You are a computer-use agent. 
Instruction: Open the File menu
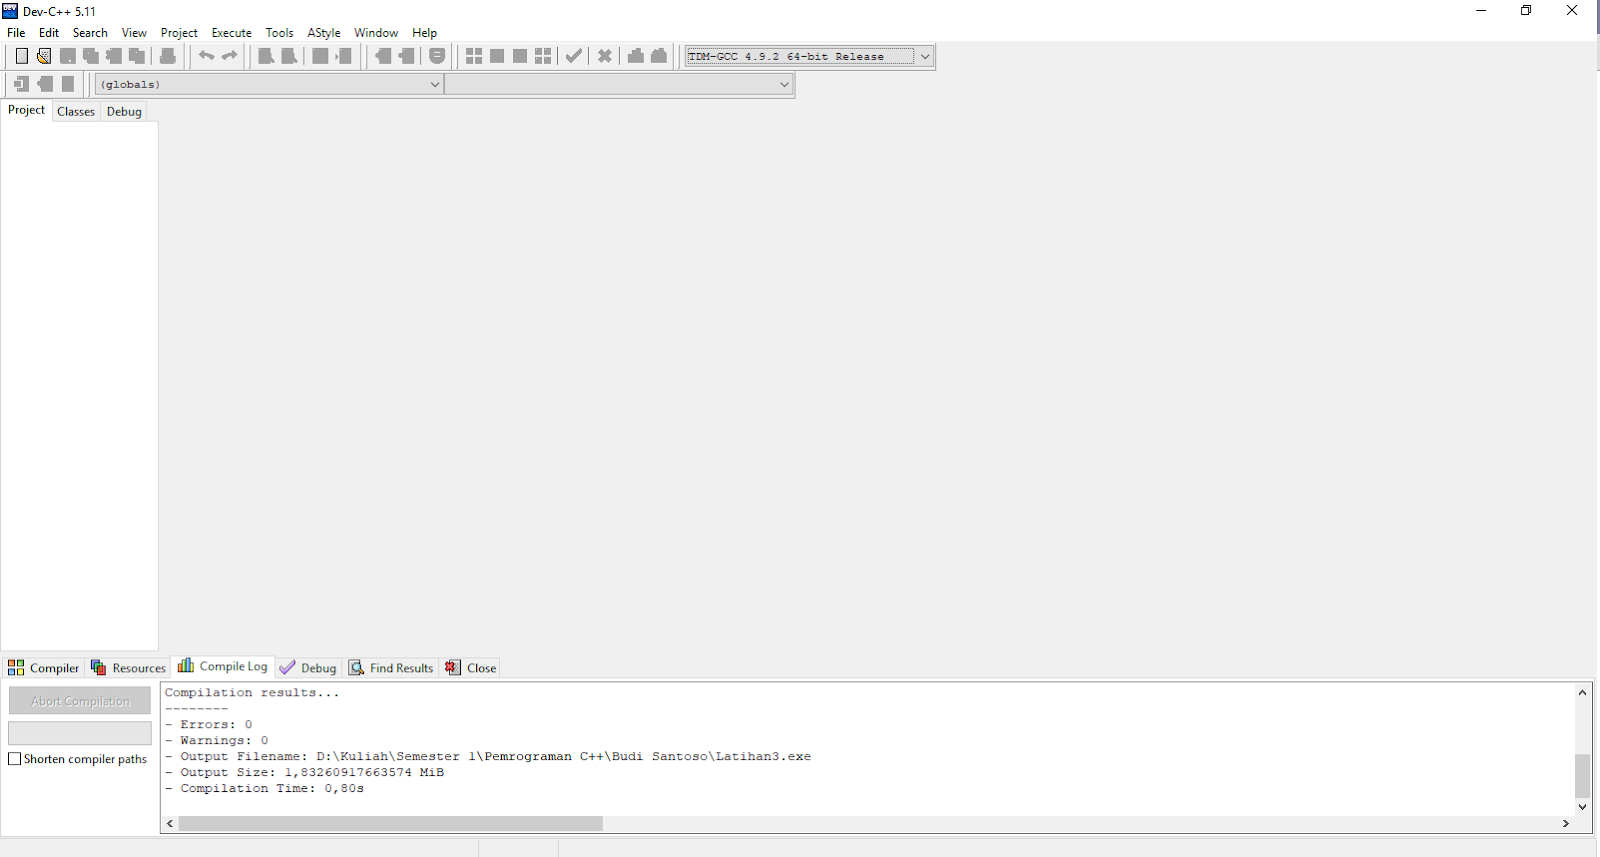point(16,32)
